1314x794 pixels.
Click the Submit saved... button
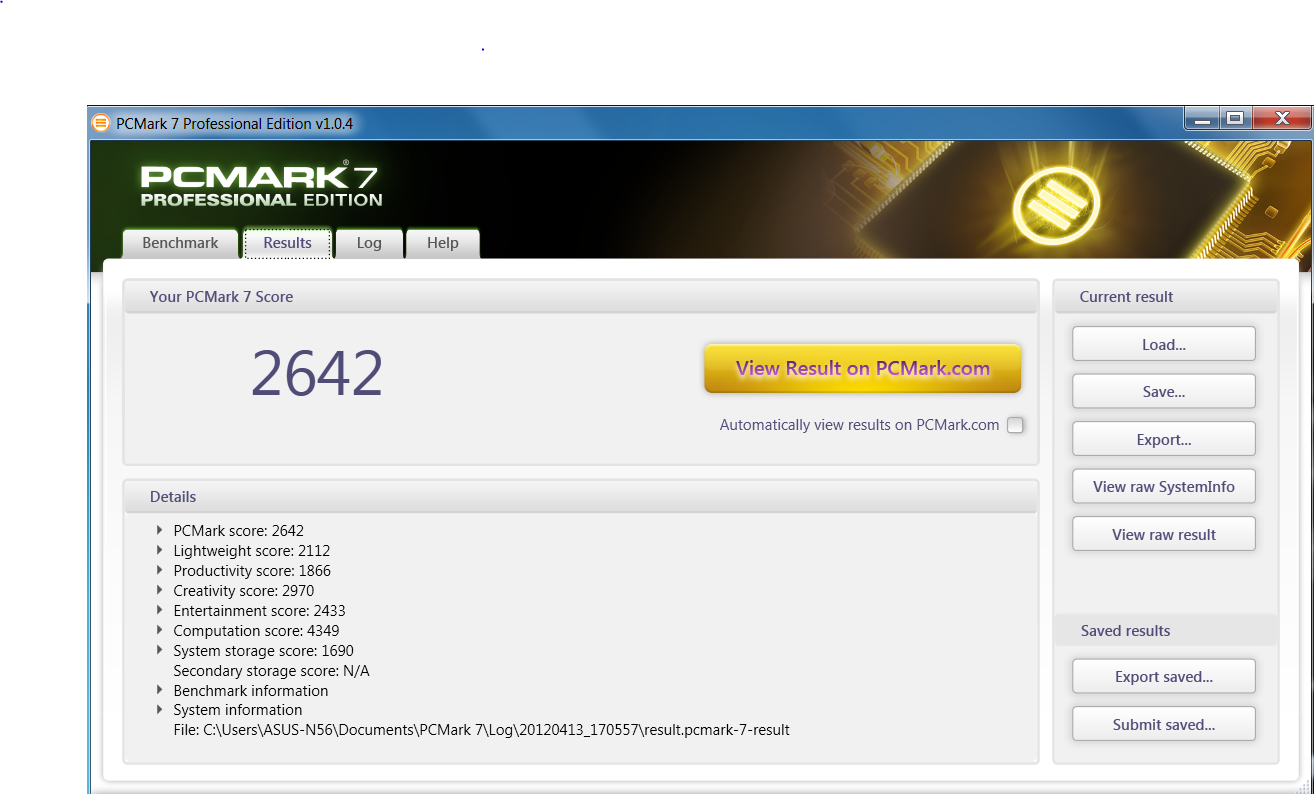click(x=1164, y=724)
